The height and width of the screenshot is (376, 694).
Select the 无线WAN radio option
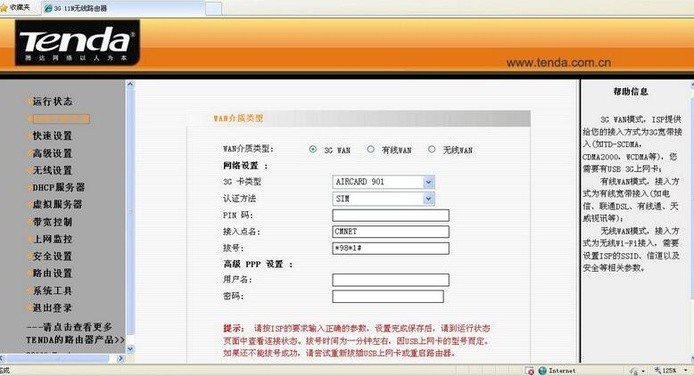(x=432, y=150)
